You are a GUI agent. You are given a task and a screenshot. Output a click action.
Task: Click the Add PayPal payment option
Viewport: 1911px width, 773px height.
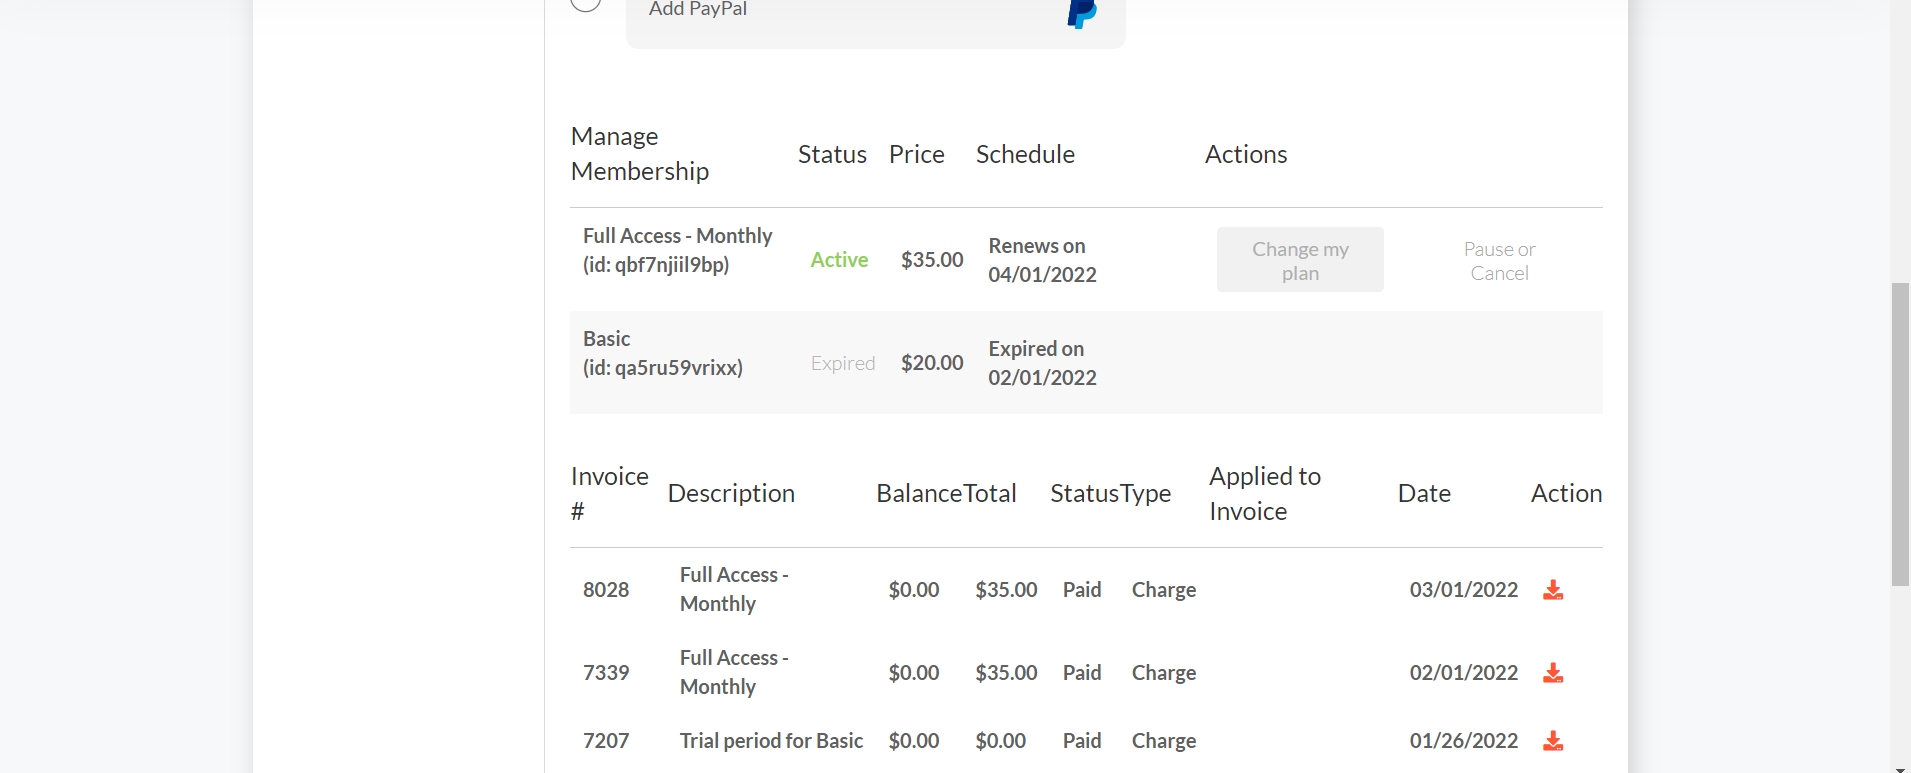tap(698, 10)
